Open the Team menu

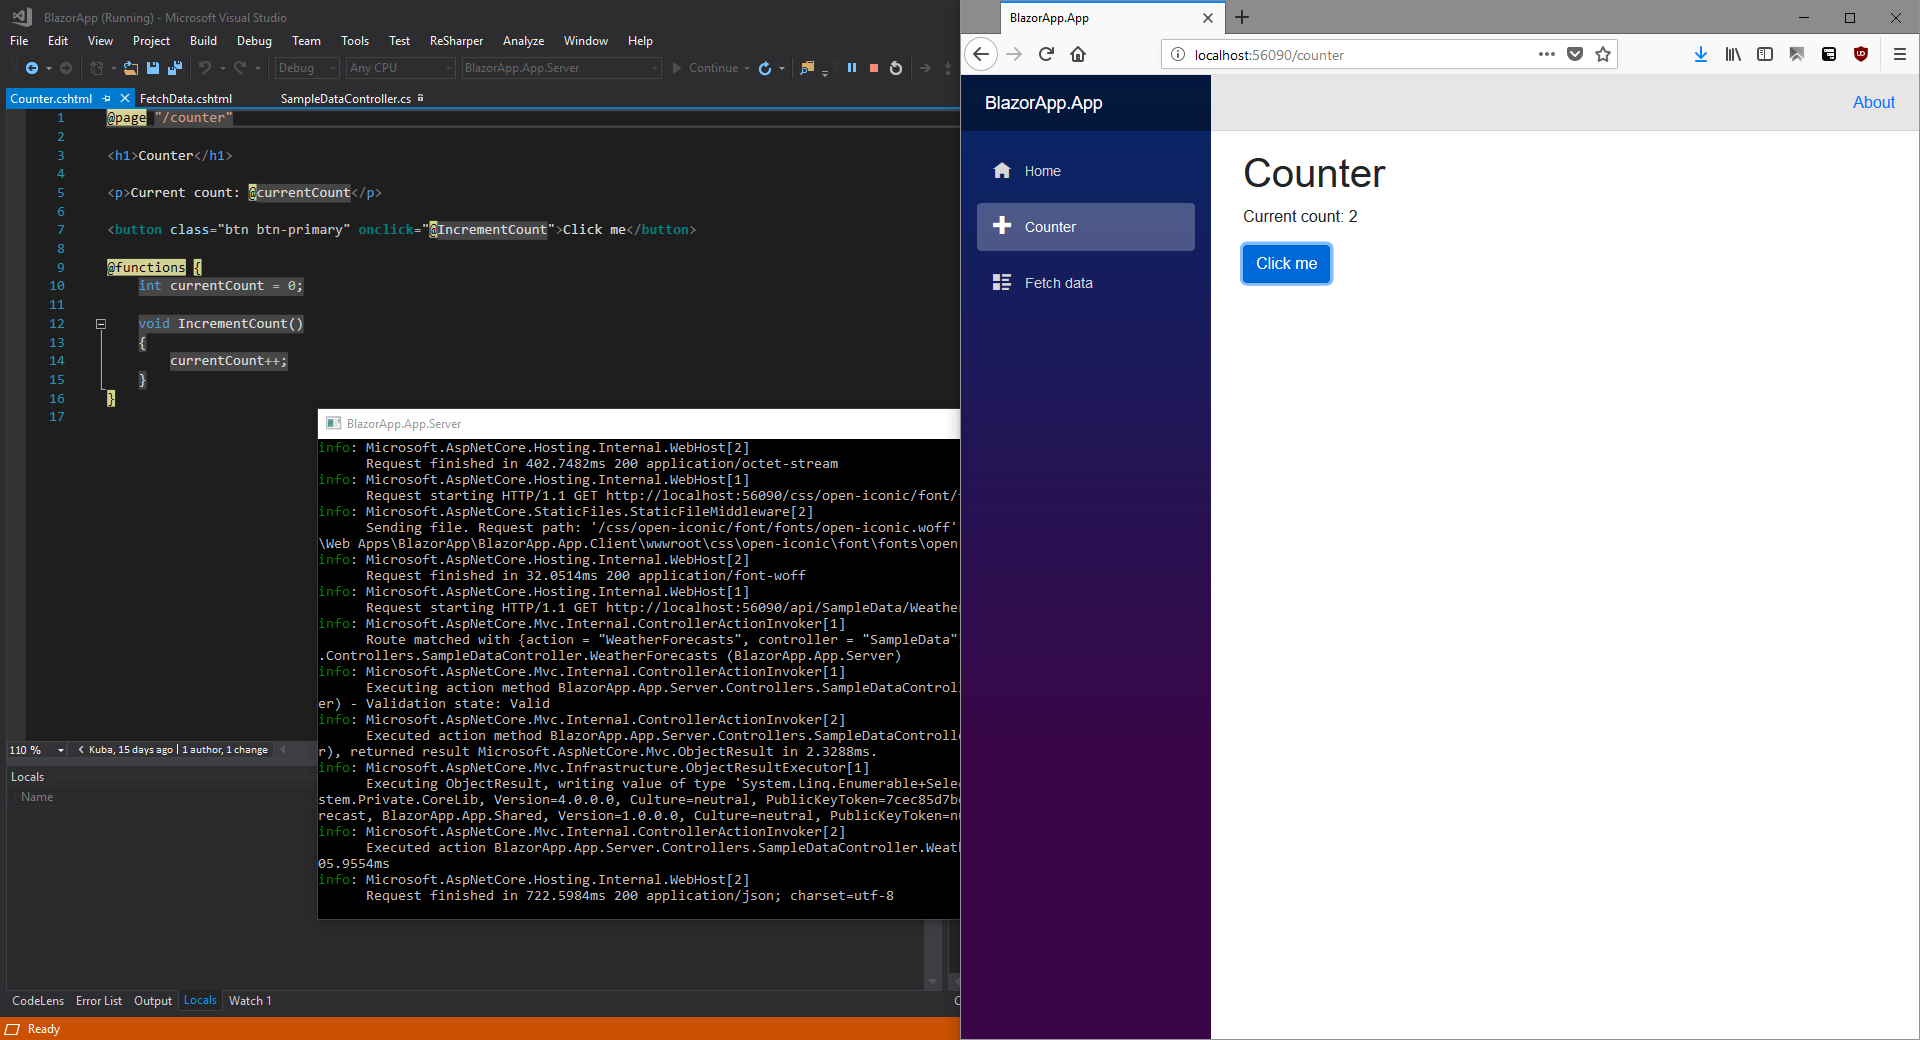(x=306, y=41)
